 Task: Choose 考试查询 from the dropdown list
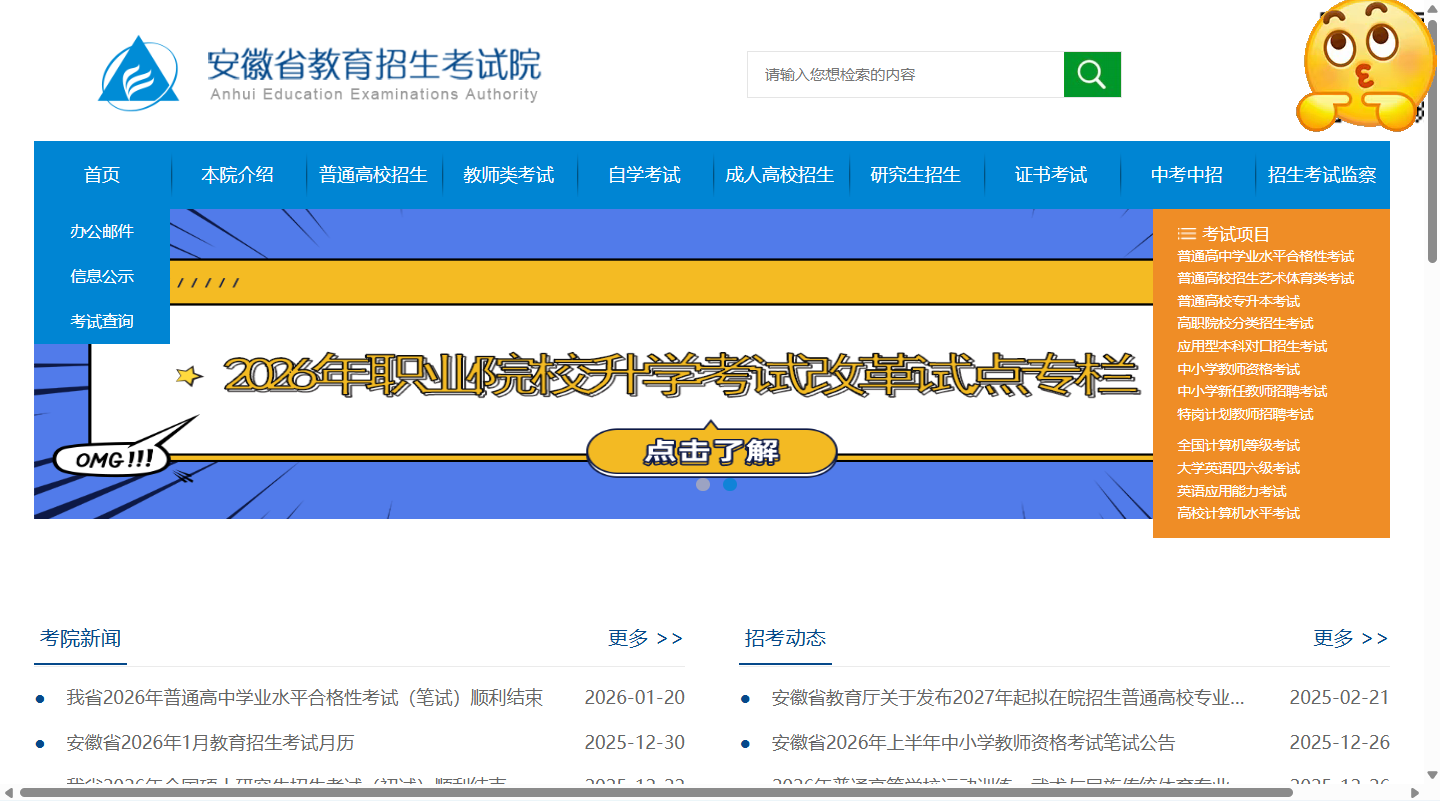[102, 321]
